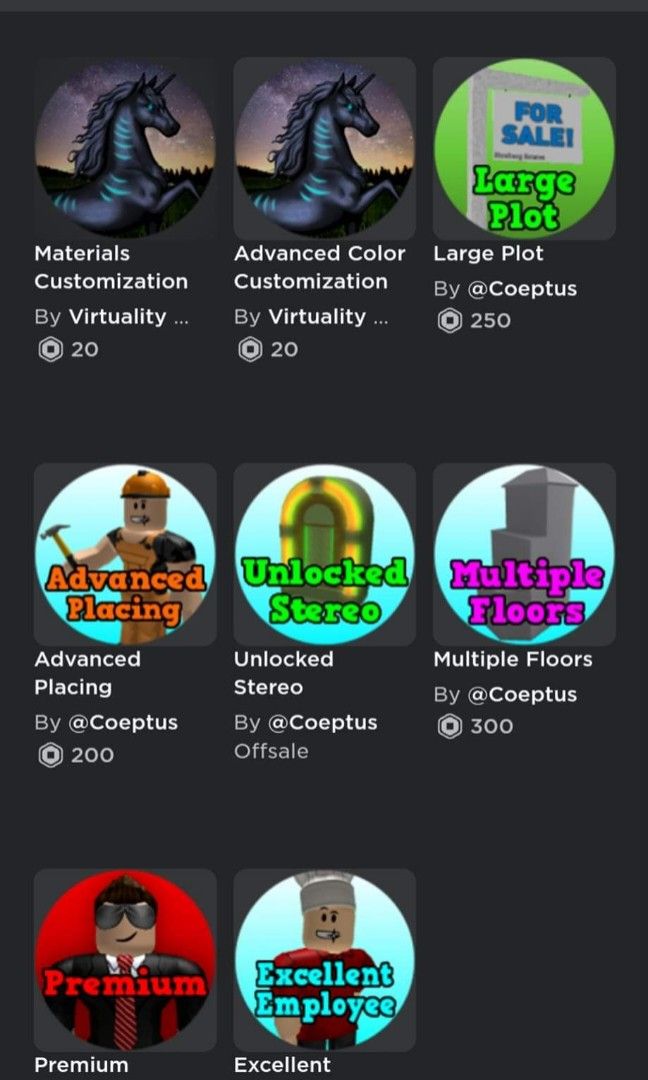Click the Advanced Placing title text
The height and width of the screenshot is (1080, 648).
click(x=88, y=672)
